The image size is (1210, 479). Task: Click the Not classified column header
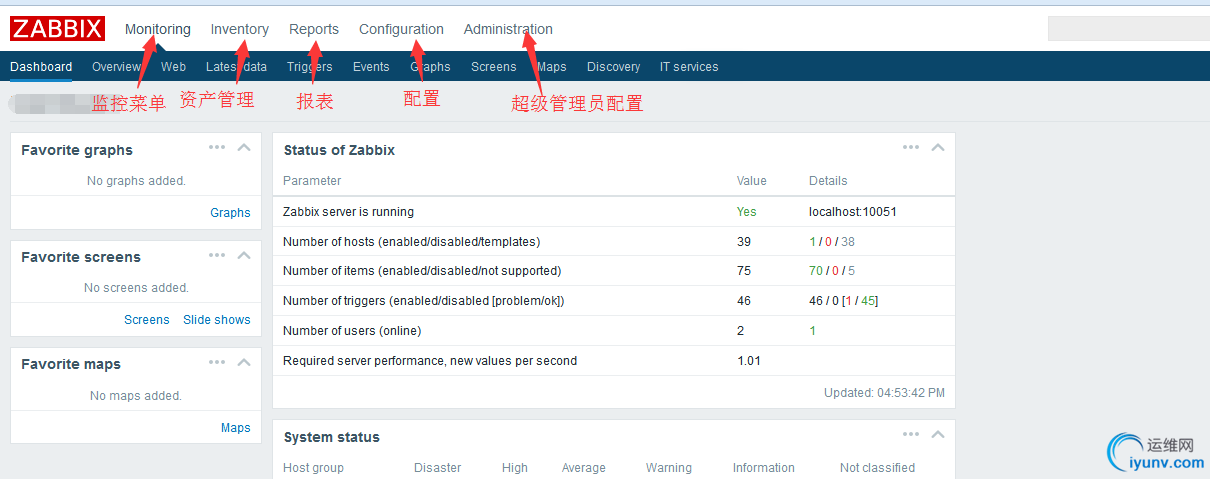(877, 468)
